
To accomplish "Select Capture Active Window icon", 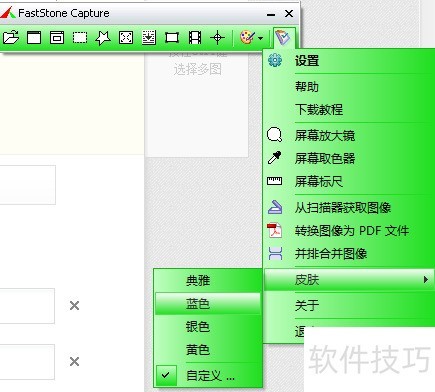I will click(34, 37).
